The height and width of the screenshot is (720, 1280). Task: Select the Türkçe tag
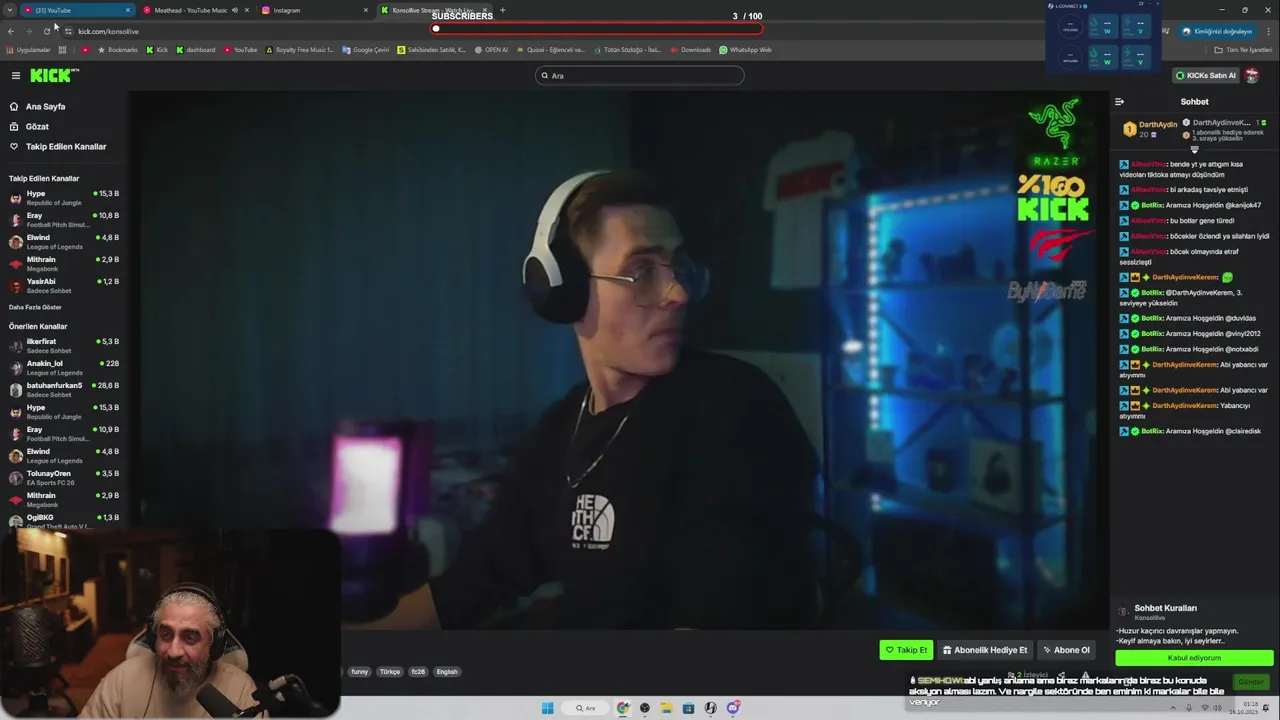(390, 672)
